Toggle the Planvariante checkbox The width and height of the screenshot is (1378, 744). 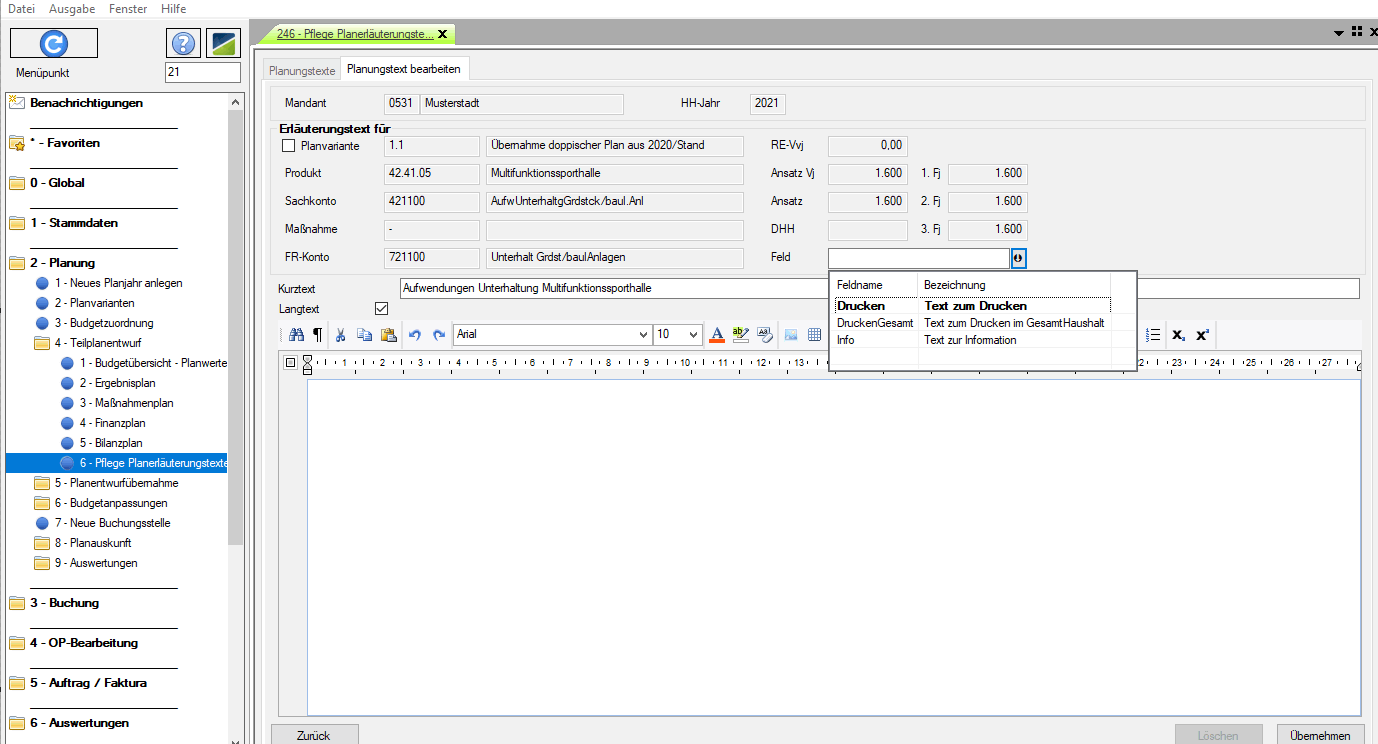pos(289,146)
